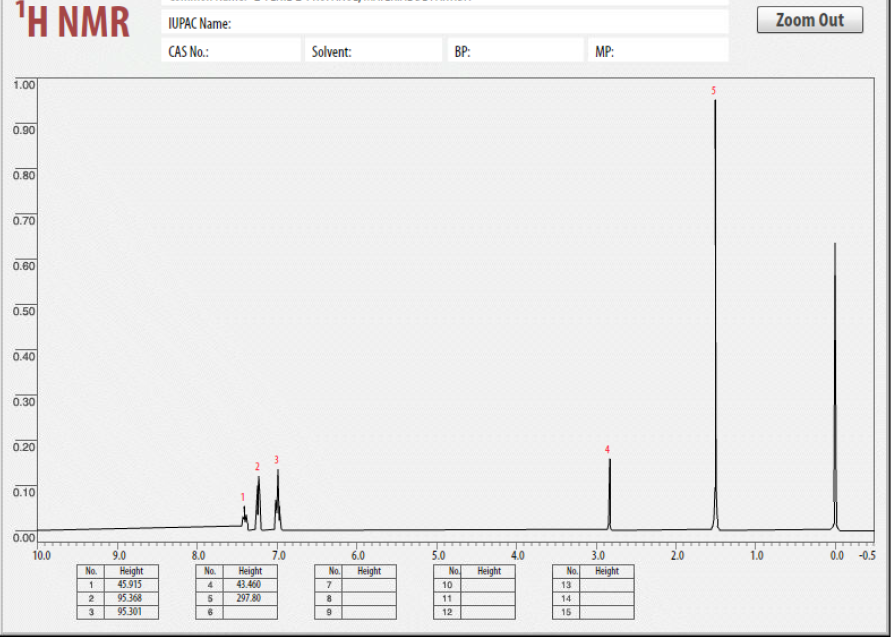The height and width of the screenshot is (638, 891).
Task: Click the 1H NMR title text
Action: point(70,19)
